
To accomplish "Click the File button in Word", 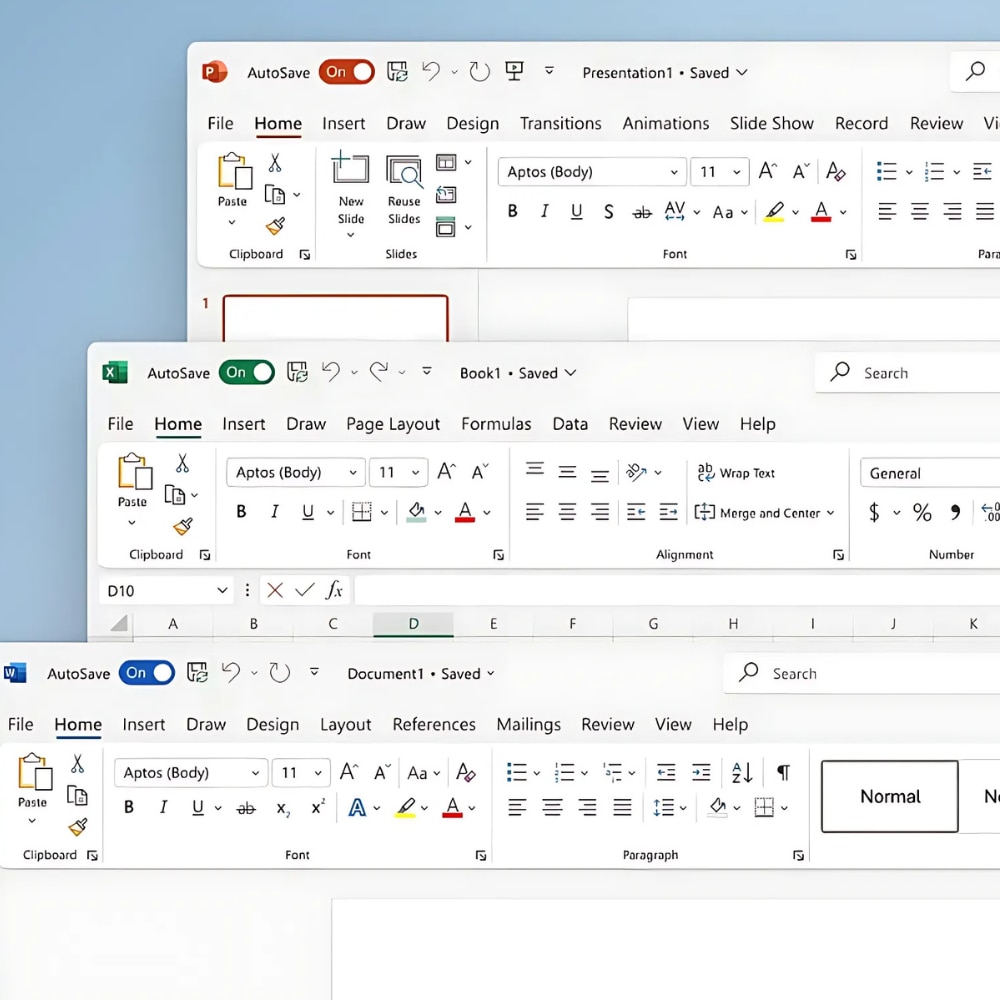I will coord(20,724).
